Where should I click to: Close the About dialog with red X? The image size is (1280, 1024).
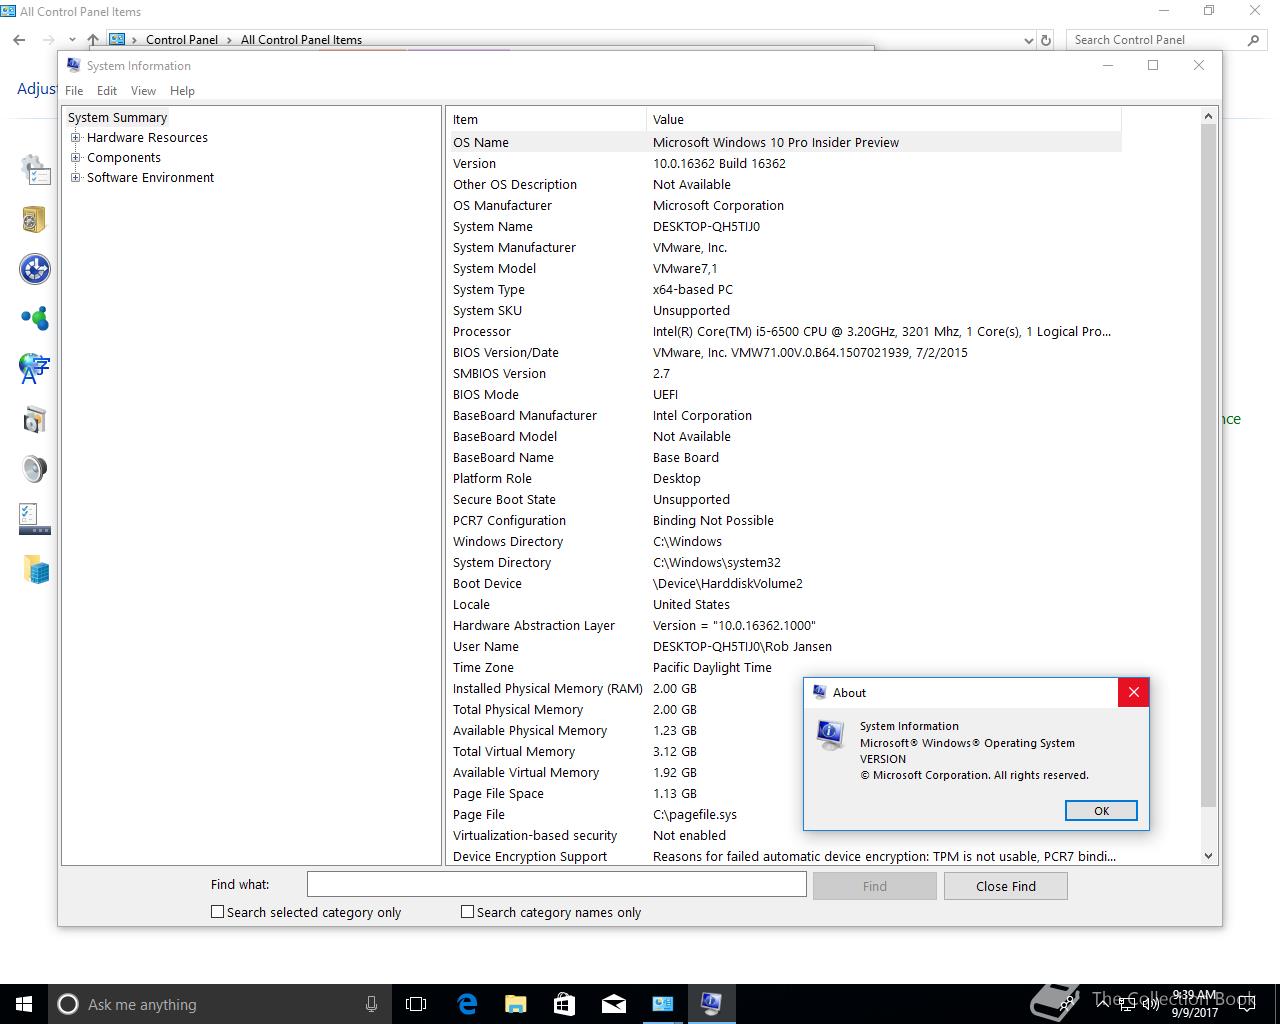[1133, 692]
